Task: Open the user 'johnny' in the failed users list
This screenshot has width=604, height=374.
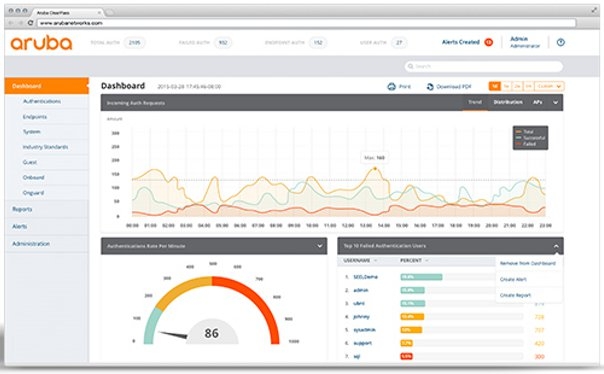Action: click(x=361, y=317)
